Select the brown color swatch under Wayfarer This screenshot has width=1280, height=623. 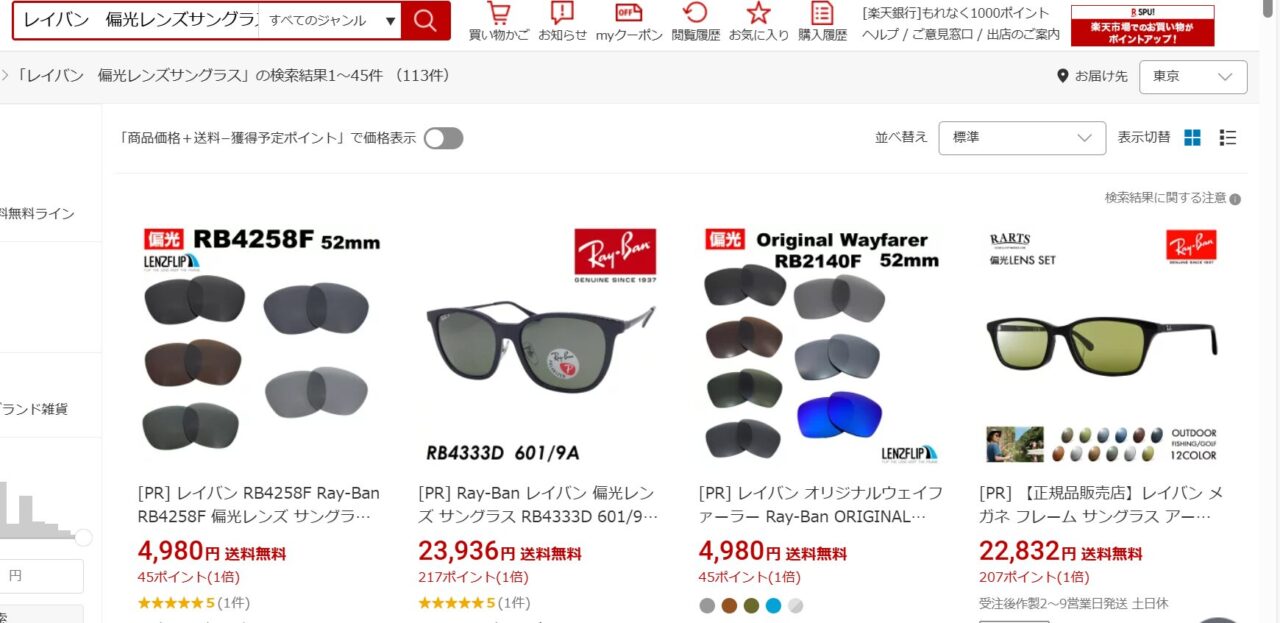[729, 605]
